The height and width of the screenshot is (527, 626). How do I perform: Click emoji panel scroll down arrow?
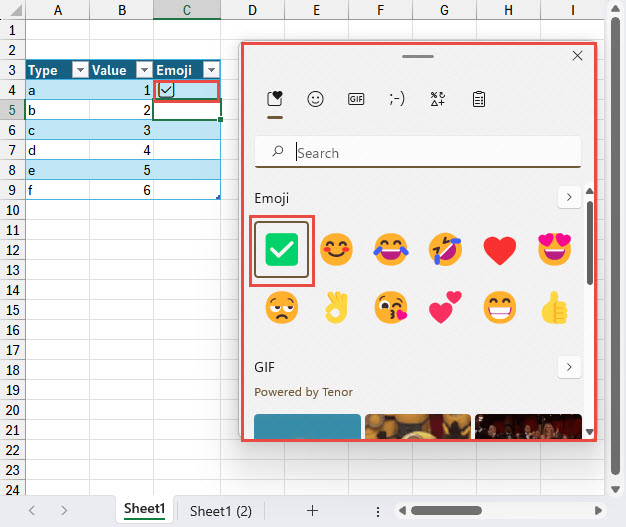(x=590, y=432)
